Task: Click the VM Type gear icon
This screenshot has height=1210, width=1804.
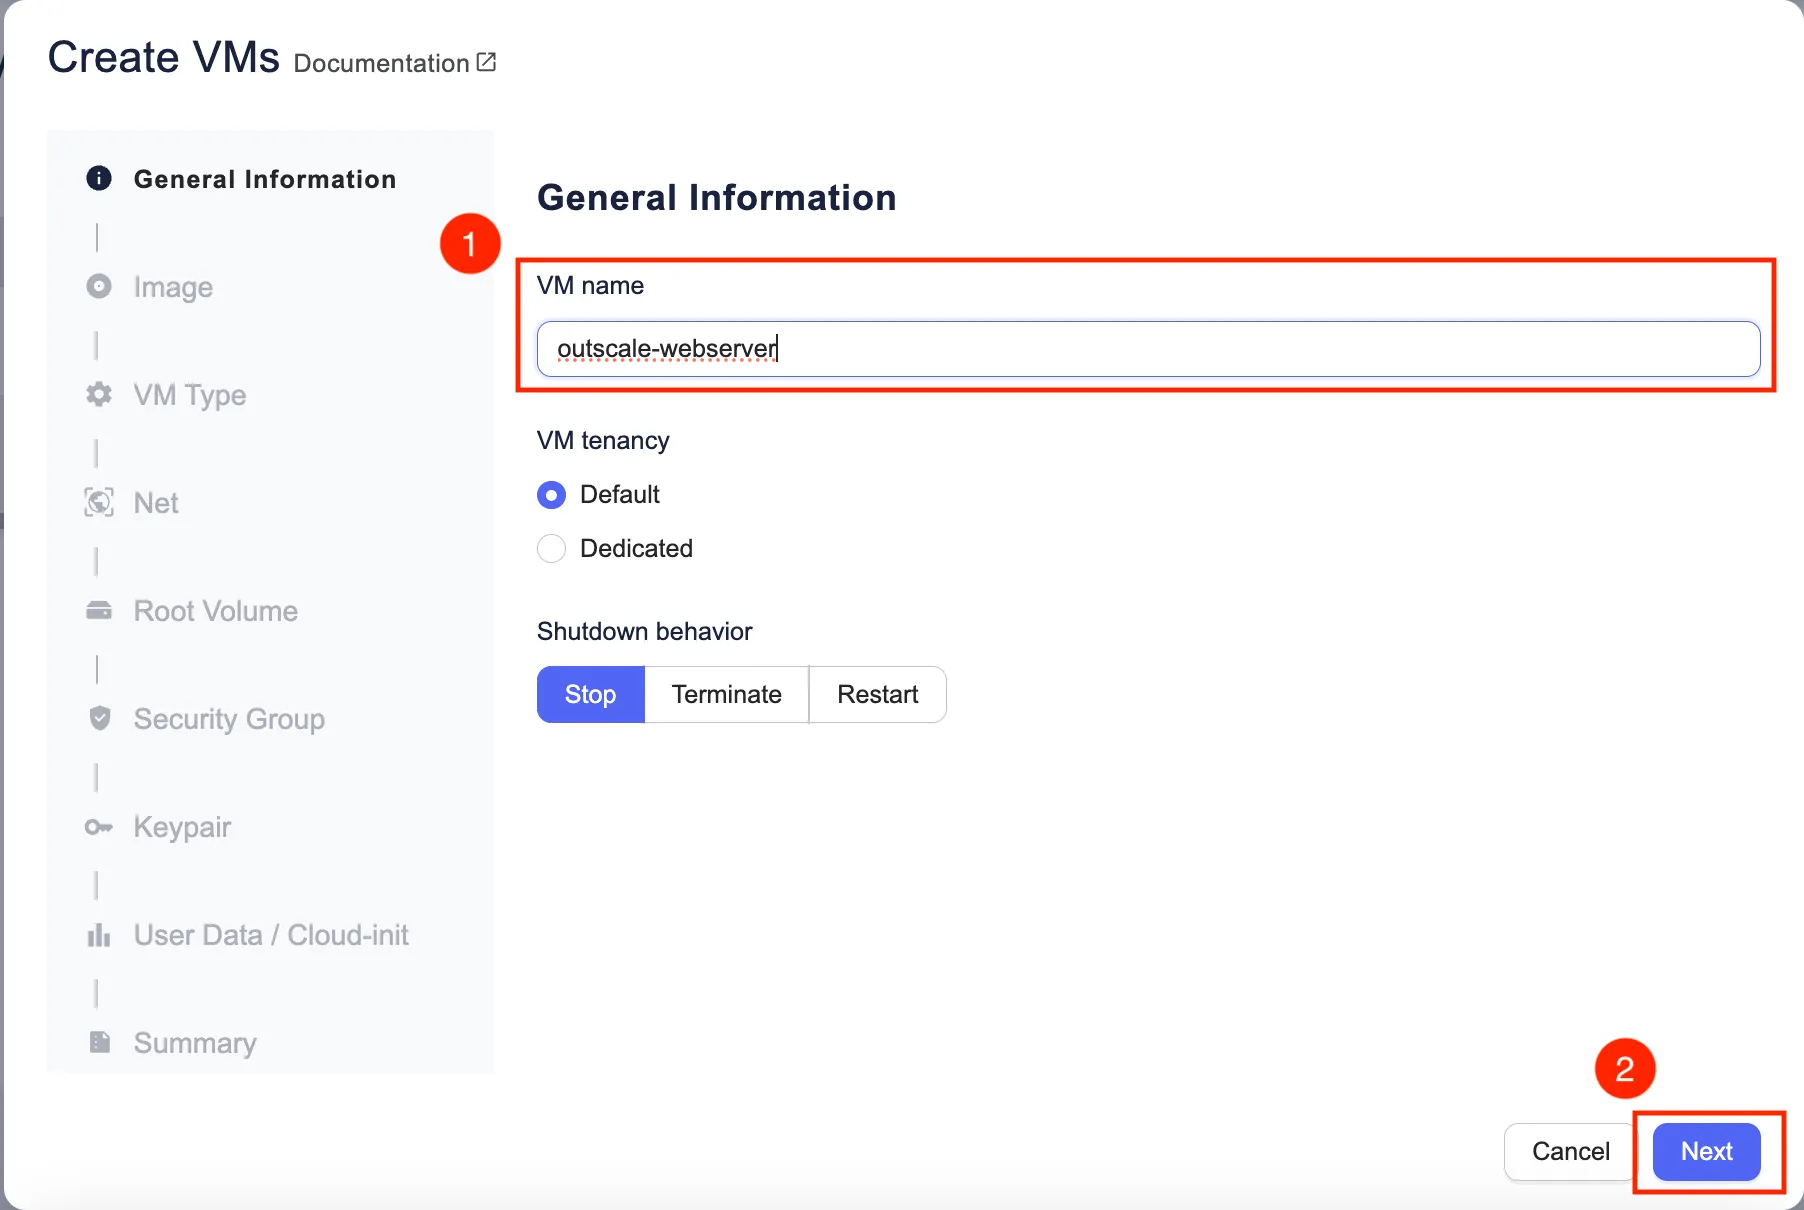Action: coord(99,394)
